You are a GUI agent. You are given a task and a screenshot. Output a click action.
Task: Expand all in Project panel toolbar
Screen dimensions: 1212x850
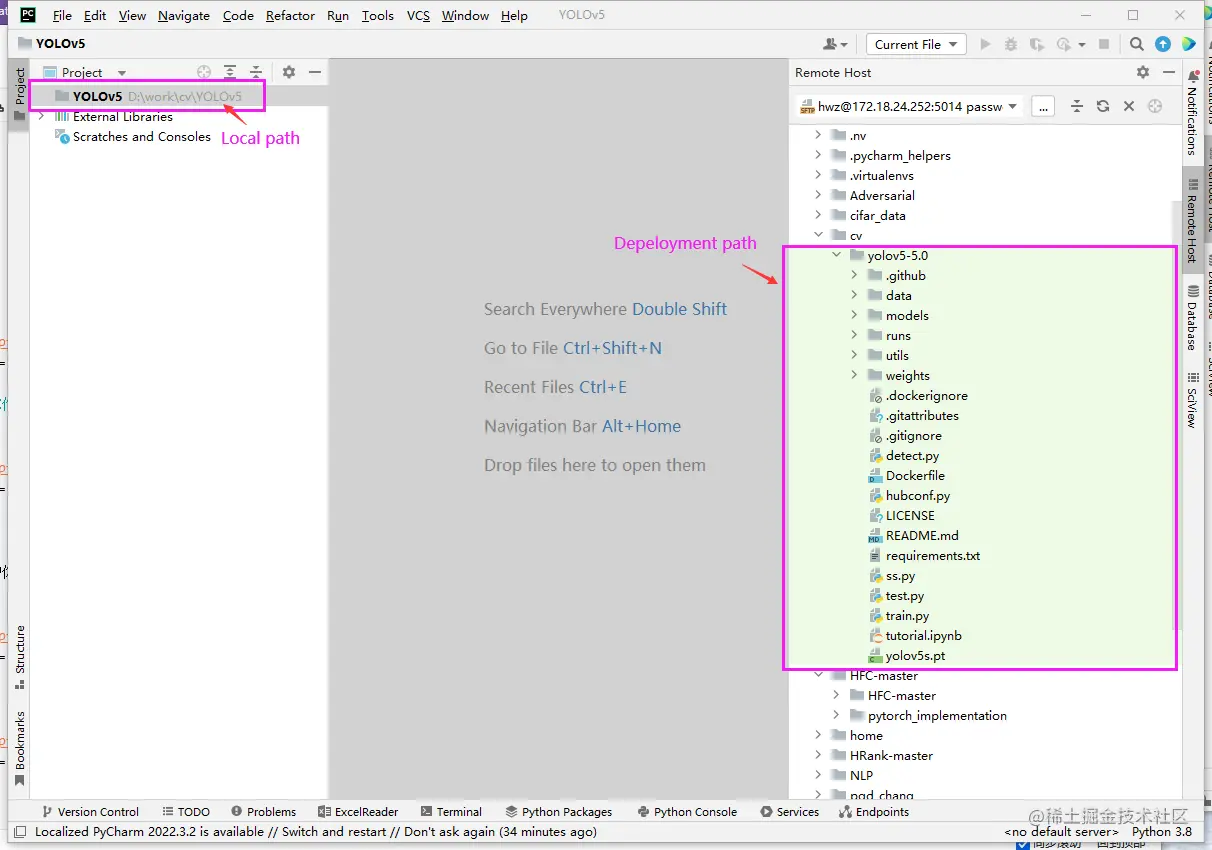tap(230, 72)
